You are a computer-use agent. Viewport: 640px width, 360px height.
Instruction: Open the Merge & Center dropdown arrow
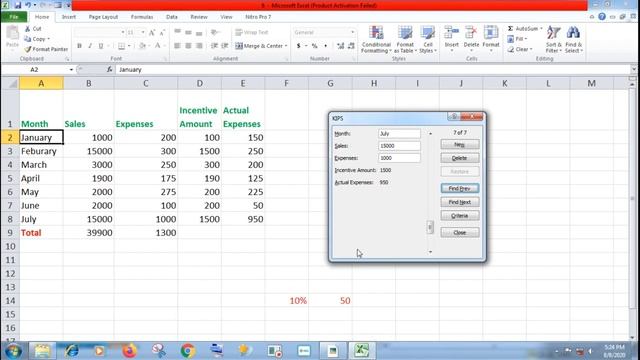coord(286,46)
